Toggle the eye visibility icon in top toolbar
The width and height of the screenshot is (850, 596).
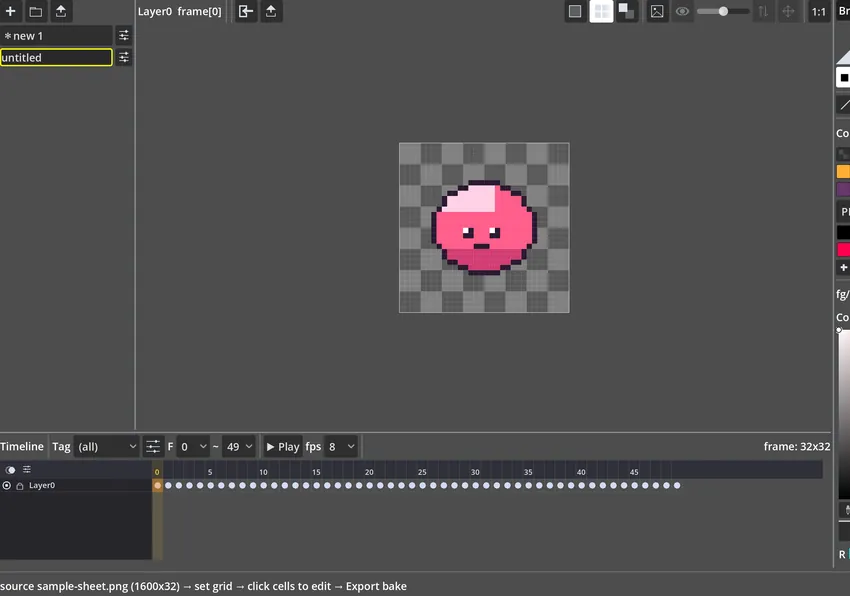click(682, 11)
